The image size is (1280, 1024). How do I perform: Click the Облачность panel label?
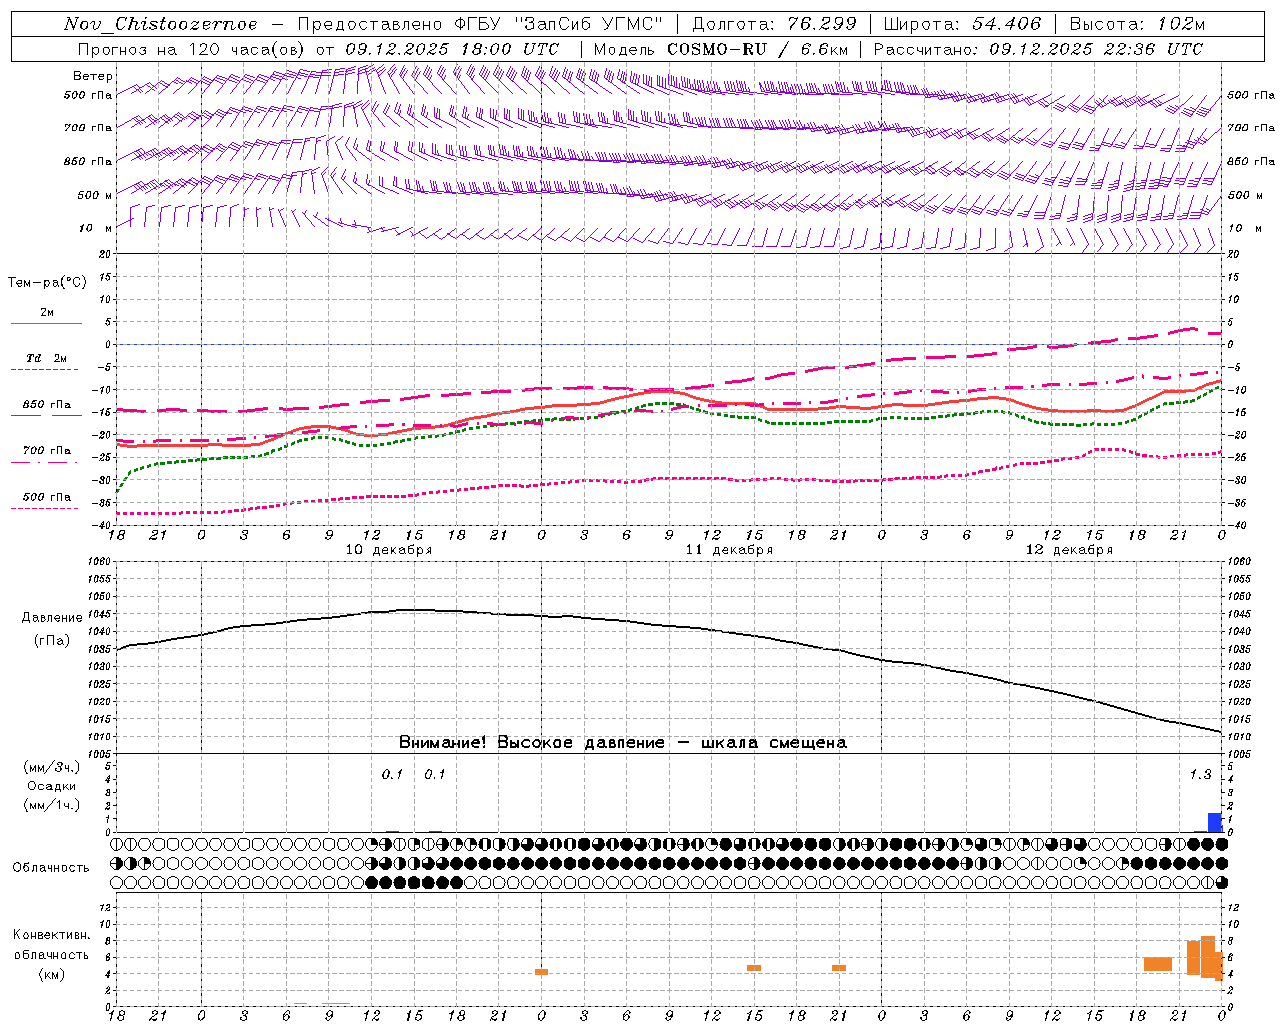pyautogui.click(x=51, y=868)
